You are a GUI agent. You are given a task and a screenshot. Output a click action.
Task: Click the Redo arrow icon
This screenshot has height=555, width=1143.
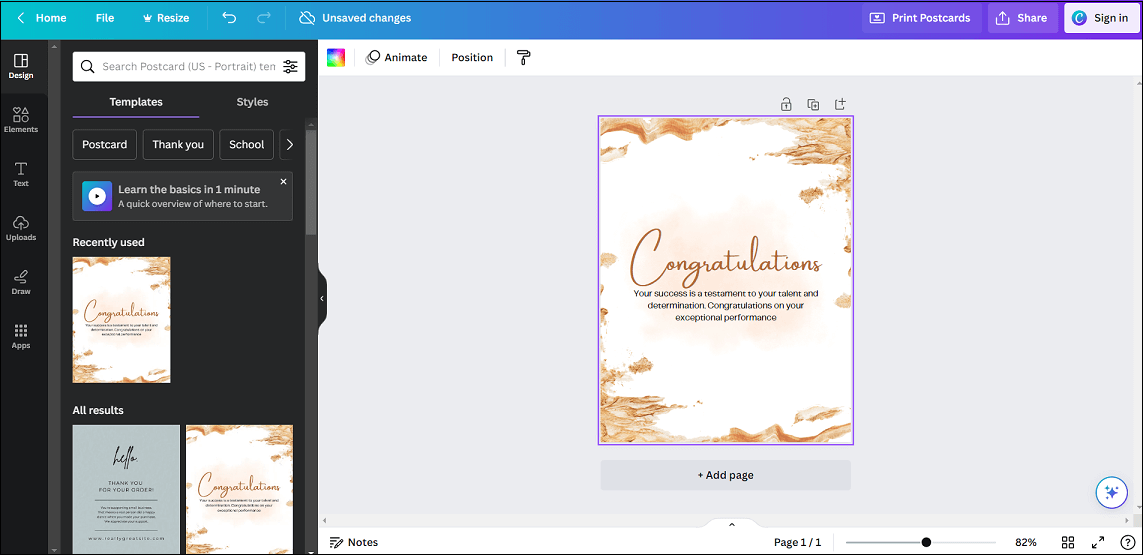pos(264,18)
